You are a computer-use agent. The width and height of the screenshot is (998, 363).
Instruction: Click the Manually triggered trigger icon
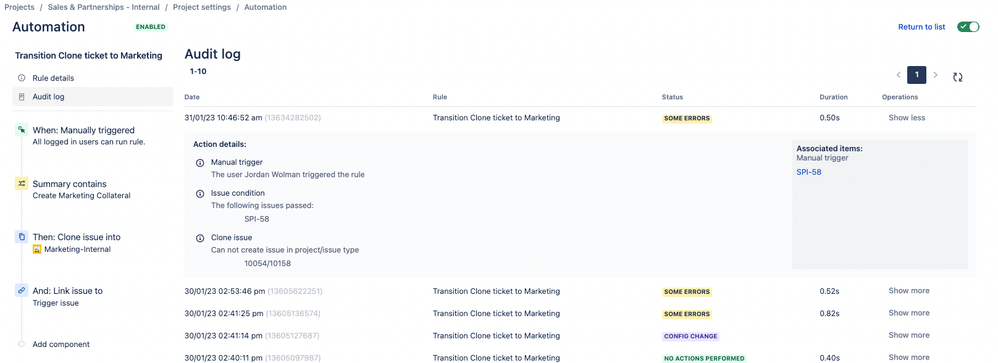[x=22, y=130]
